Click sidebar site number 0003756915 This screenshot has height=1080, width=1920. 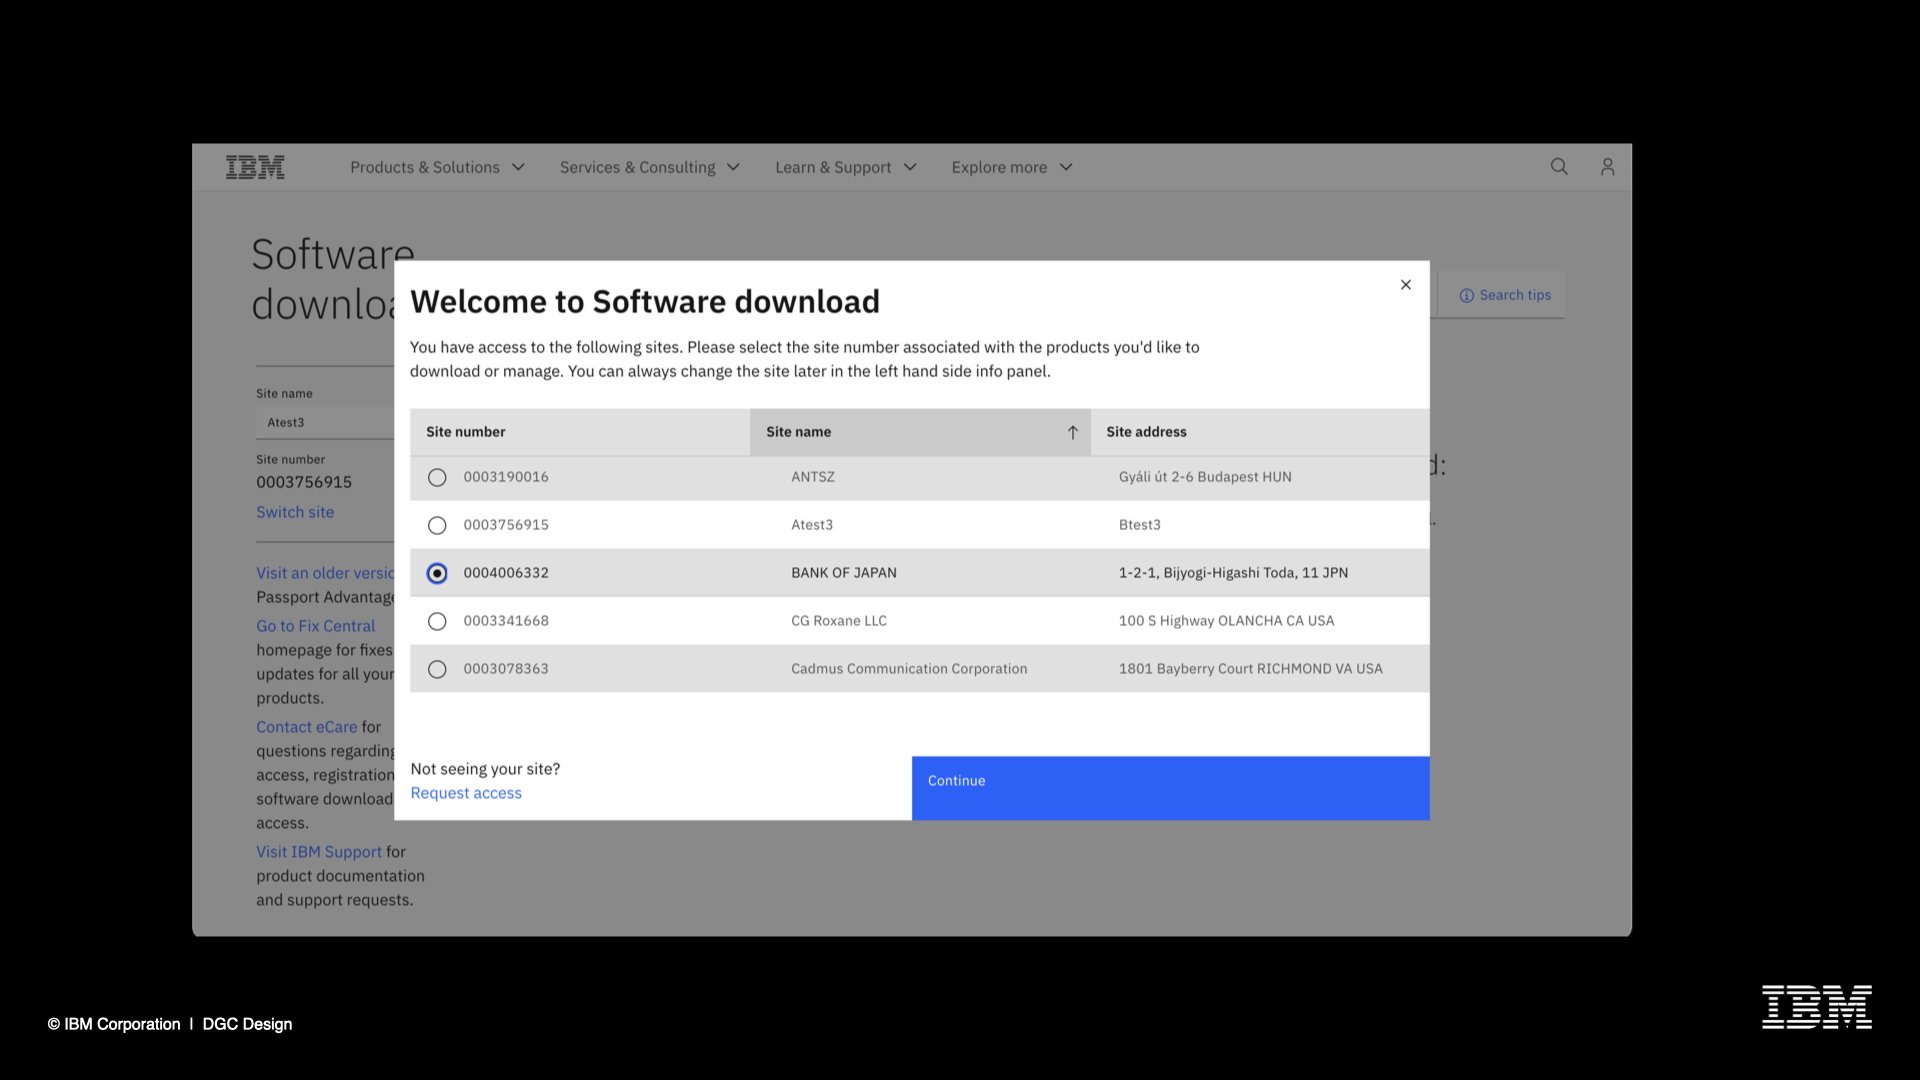304,482
